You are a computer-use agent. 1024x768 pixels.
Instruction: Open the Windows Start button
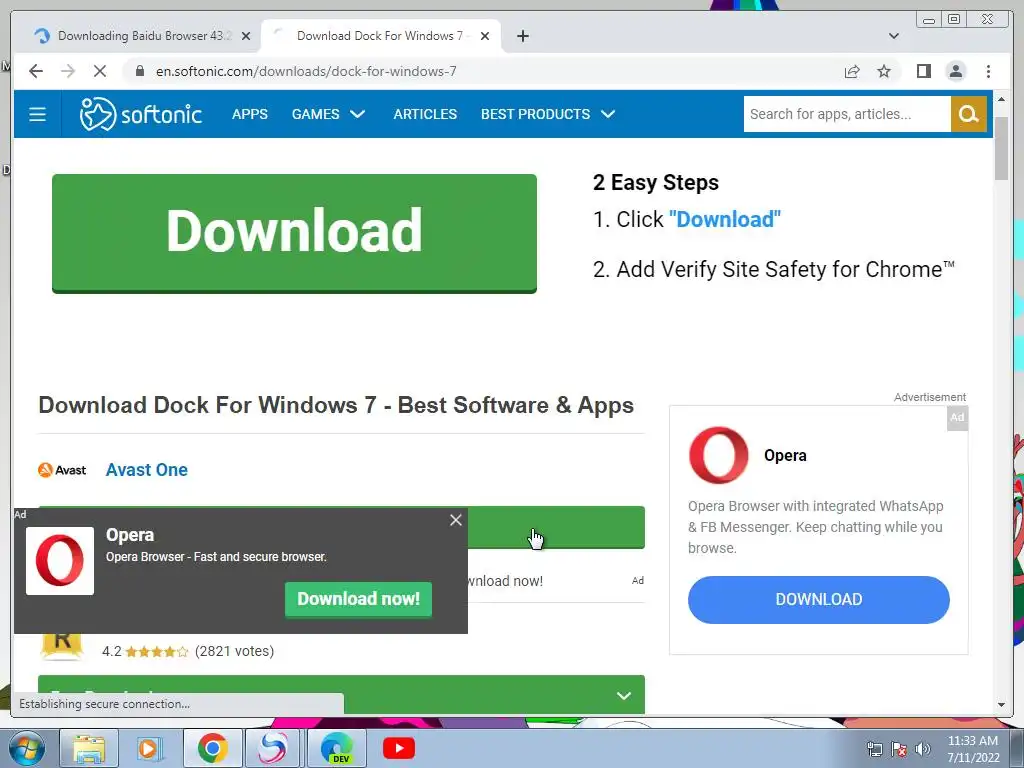click(27, 749)
